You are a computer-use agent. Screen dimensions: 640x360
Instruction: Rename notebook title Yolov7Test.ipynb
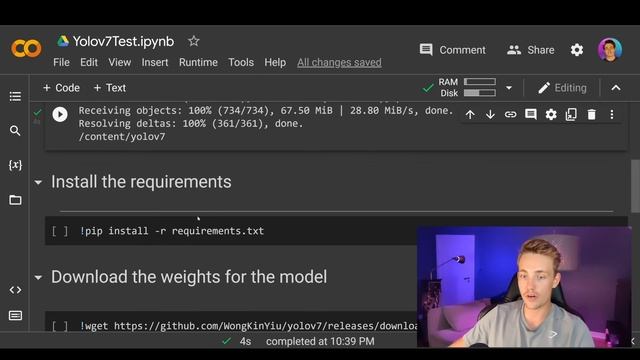(123, 41)
